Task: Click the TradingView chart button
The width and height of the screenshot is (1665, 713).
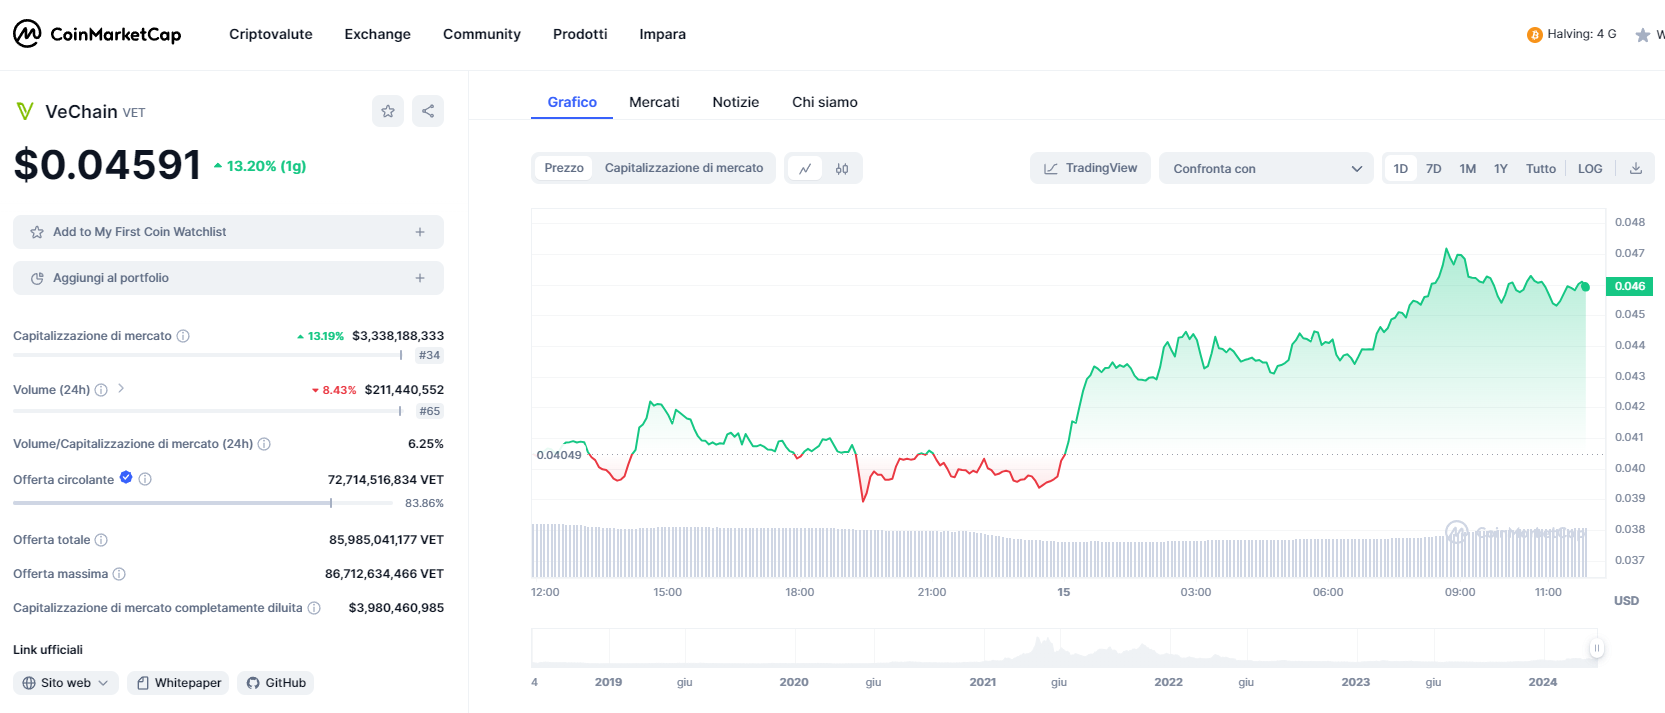Action: click(1090, 168)
